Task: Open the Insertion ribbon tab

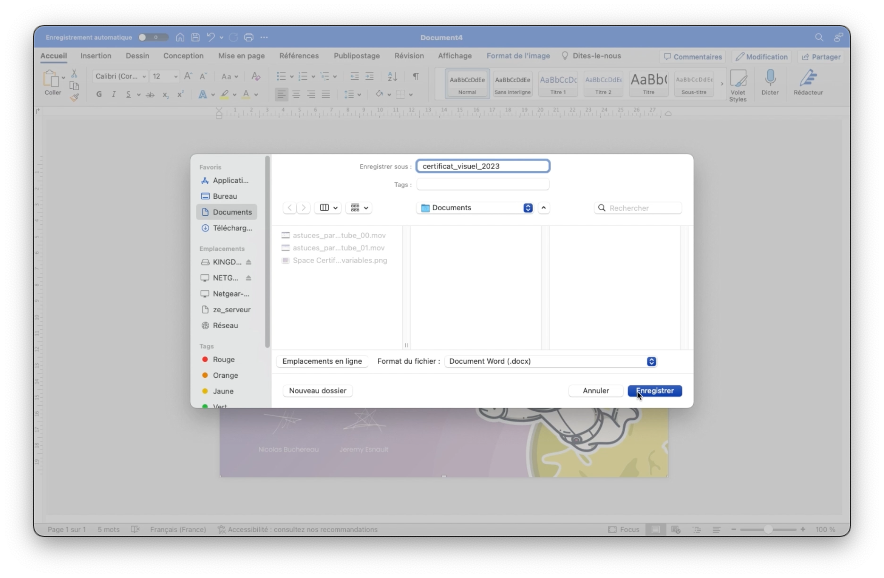Action: [96, 56]
